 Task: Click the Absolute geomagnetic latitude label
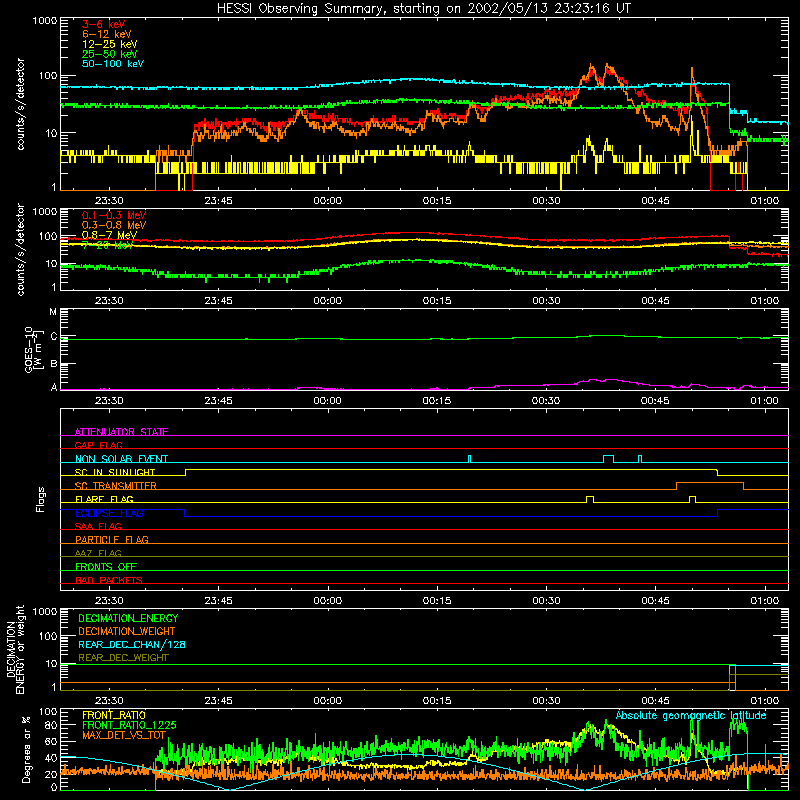[691, 715]
